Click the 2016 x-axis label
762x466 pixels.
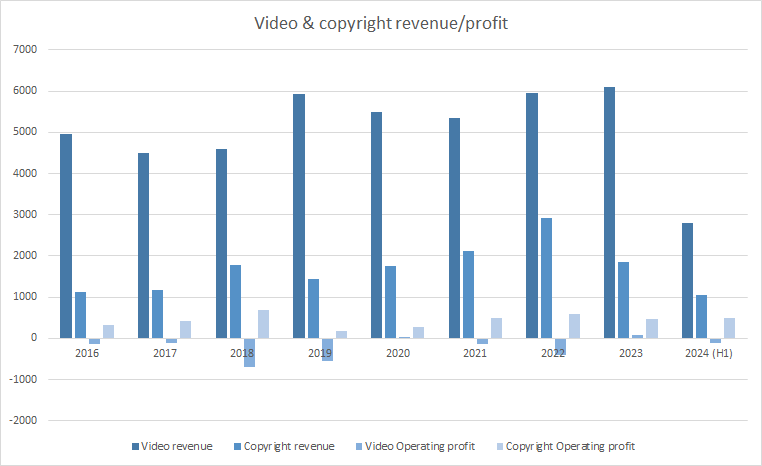[87, 353]
